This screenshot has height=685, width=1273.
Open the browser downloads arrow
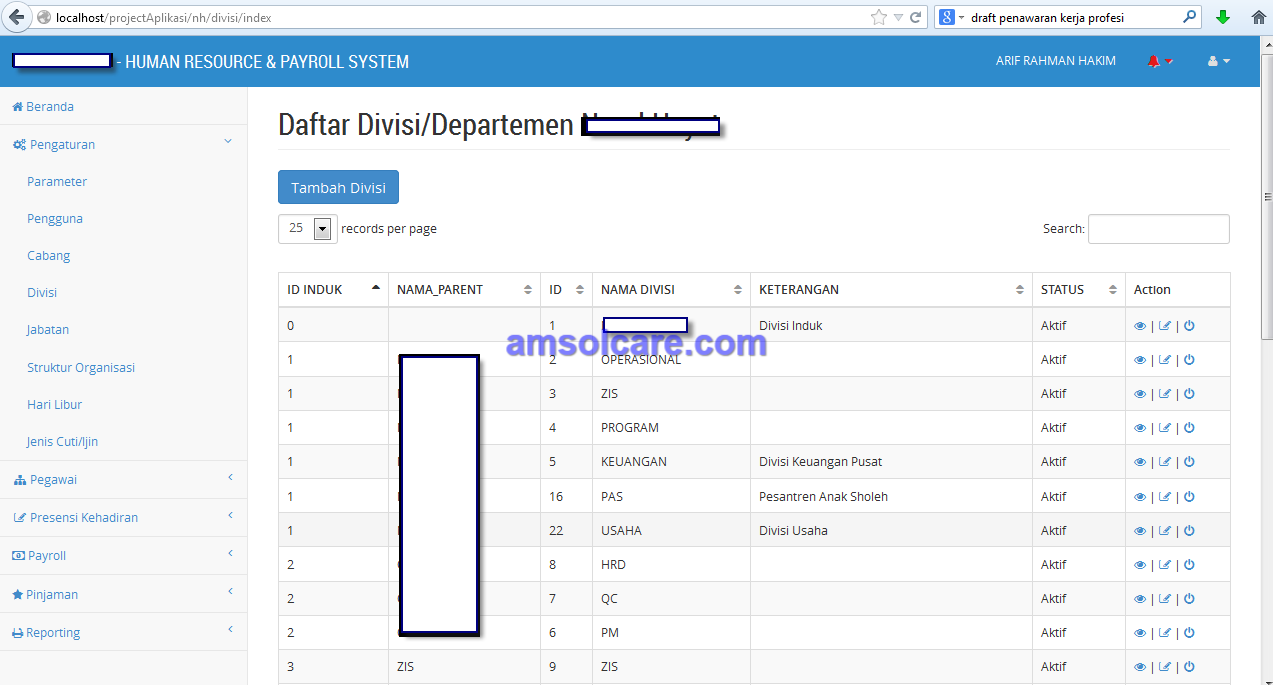coord(1223,17)
